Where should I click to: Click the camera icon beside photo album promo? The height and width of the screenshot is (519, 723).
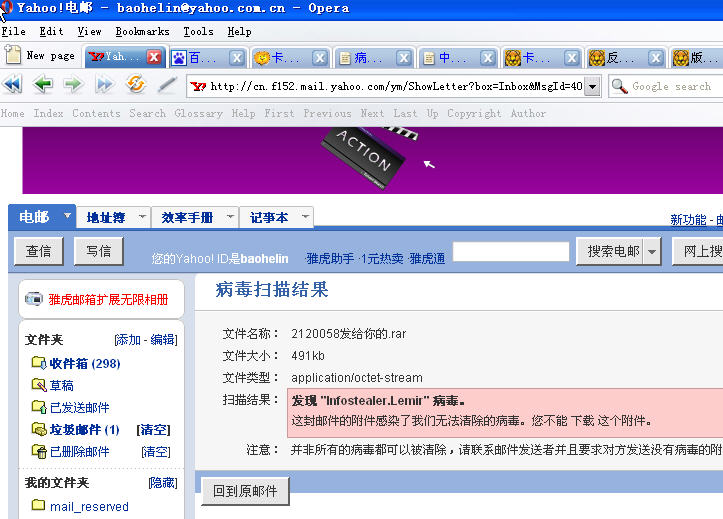click(34, 299)
